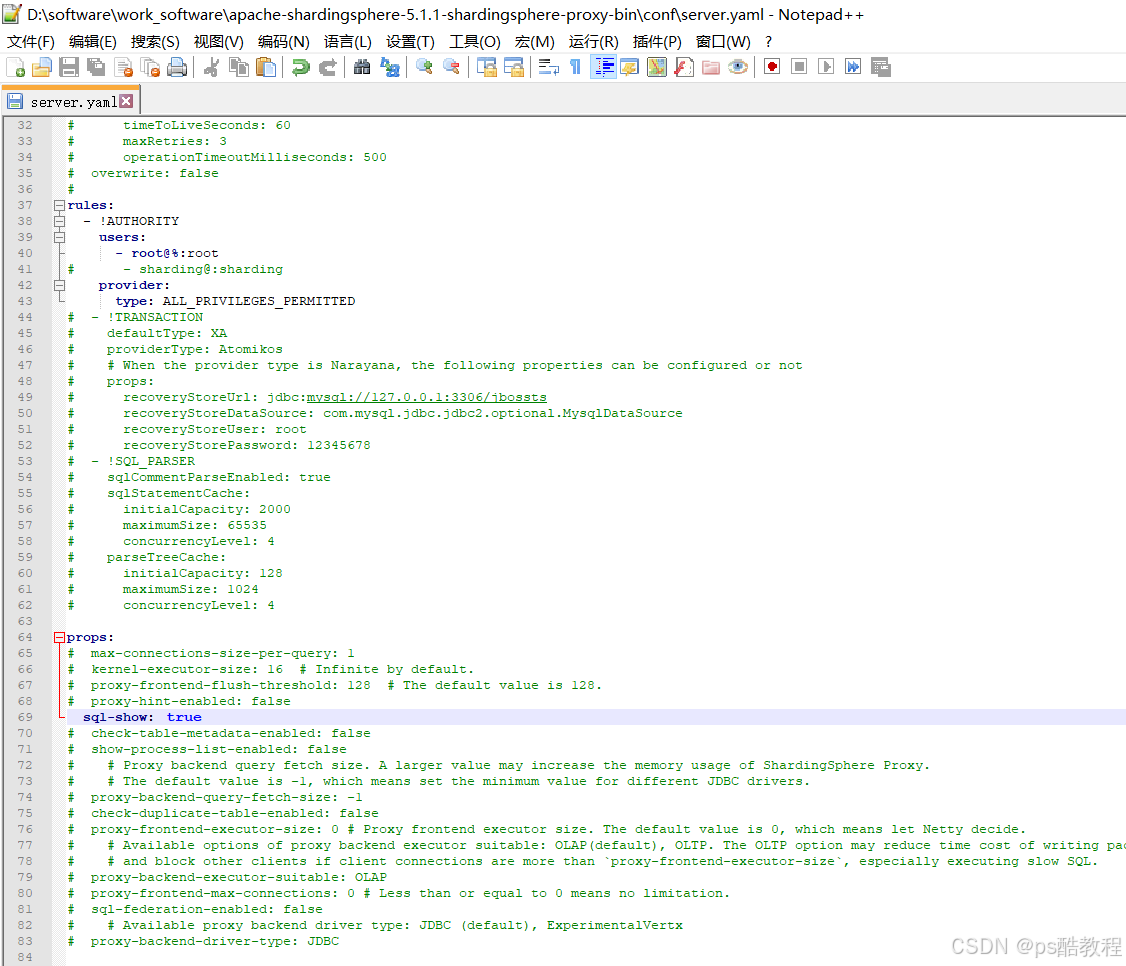
Task: Toggle synchronize vertical scrolling icon
Action: coord(487,68)
